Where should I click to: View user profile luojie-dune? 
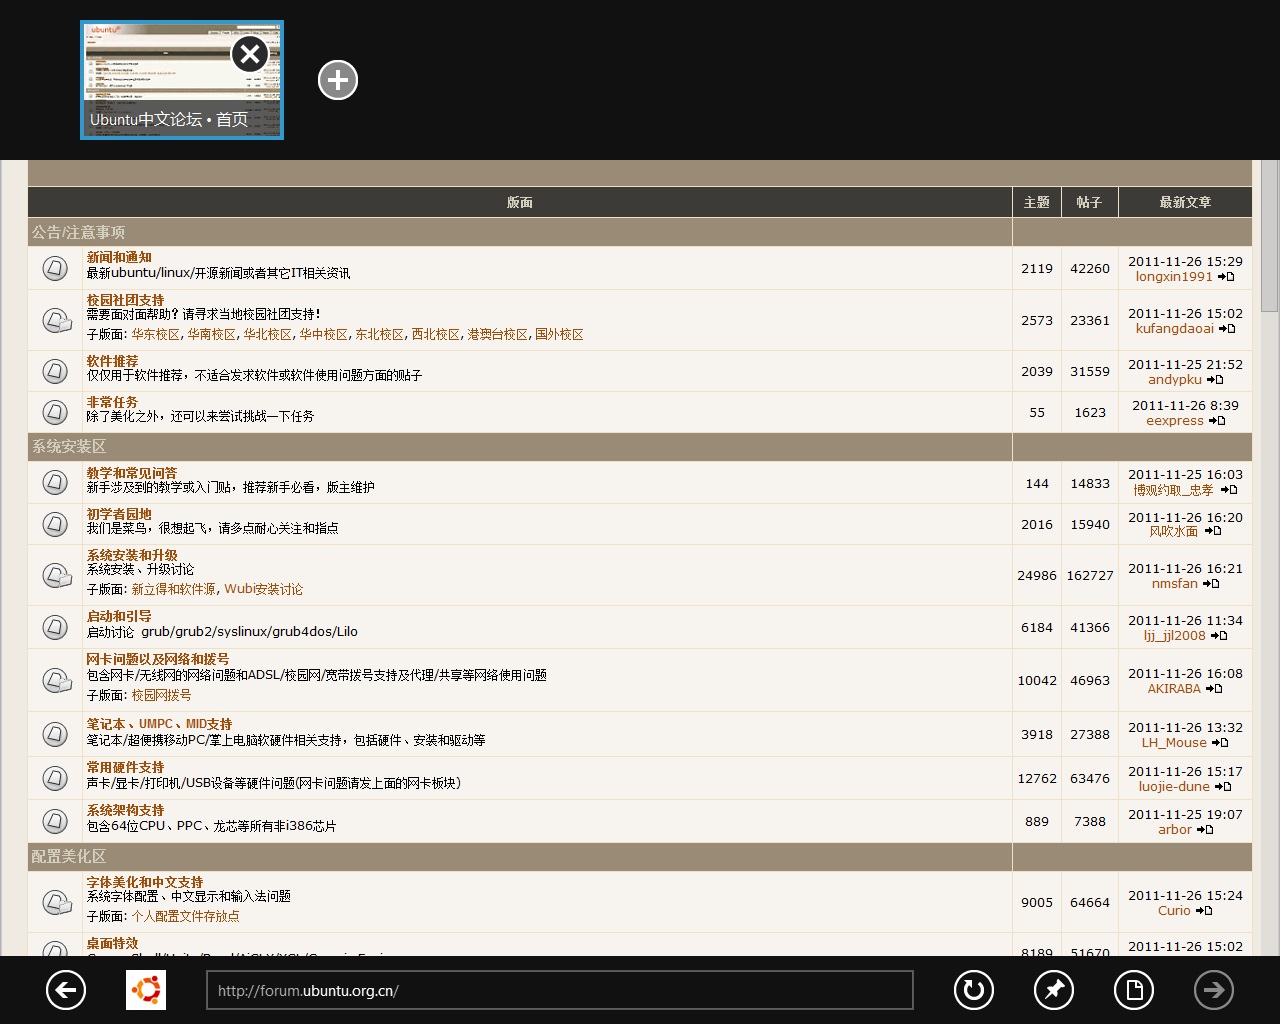point(1174,787)
